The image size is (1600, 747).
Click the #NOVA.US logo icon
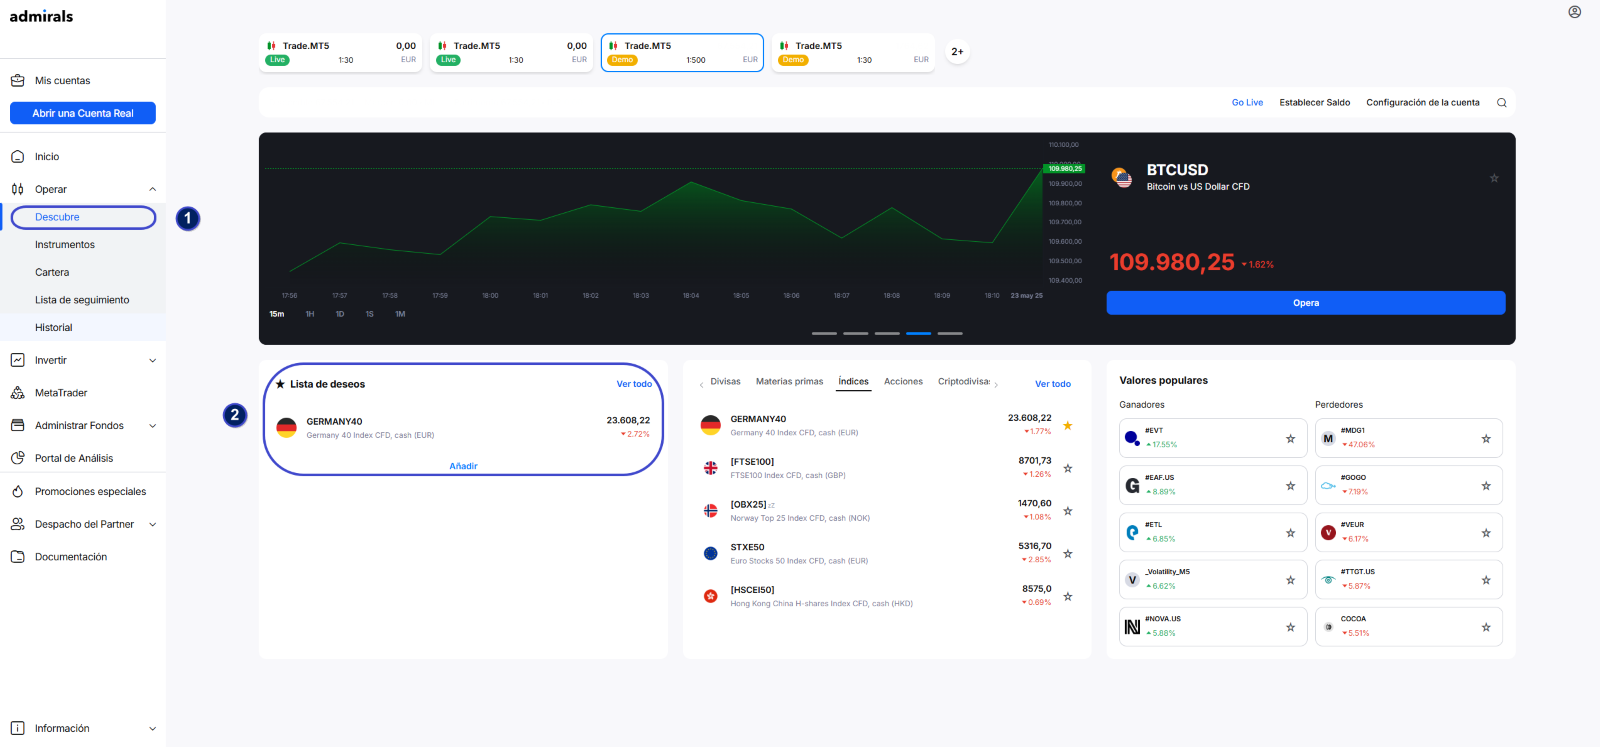(x=1132, y=627)
